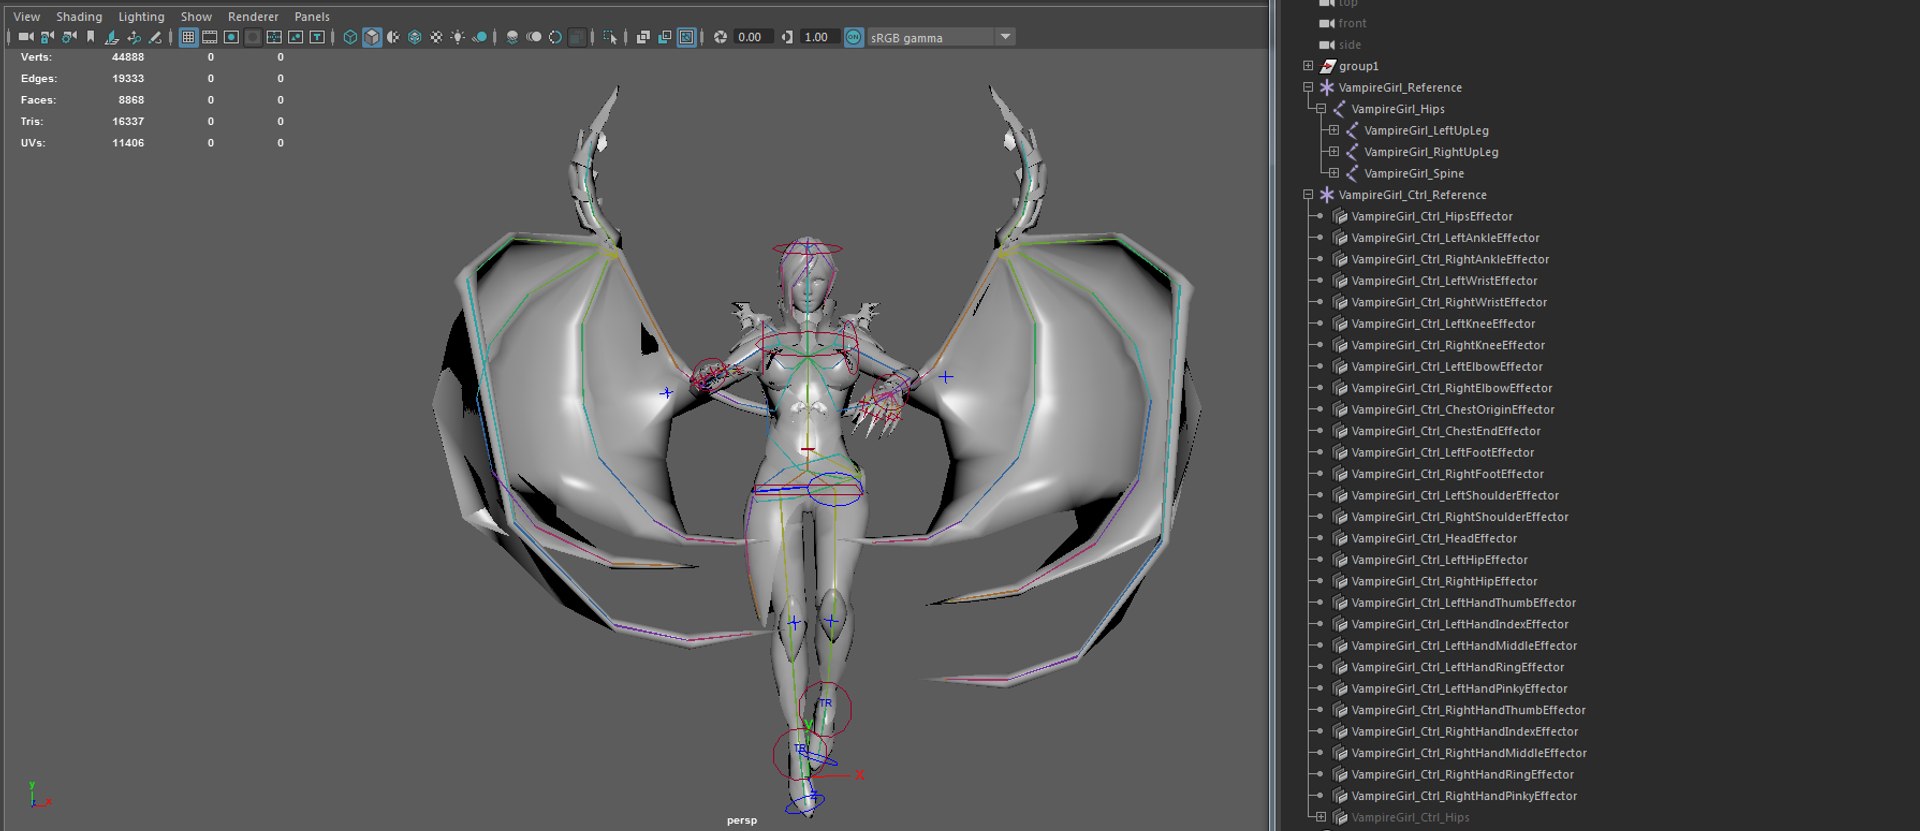Switch viewport to Wireframe shading

(x=350, y=37)
